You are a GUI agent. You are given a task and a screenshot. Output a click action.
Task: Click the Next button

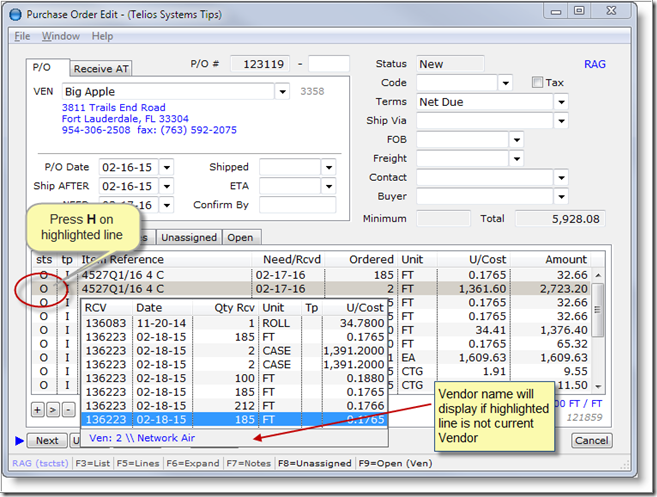click(x=46, y=441)
